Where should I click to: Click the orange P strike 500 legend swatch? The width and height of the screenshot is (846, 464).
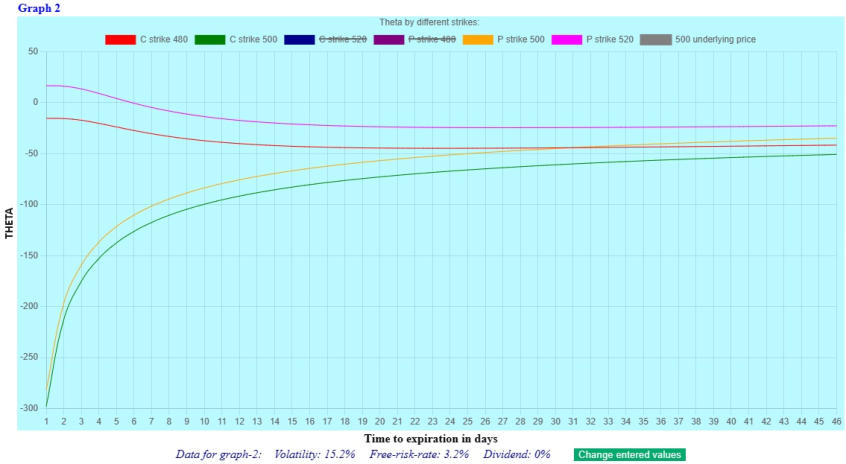[x=478, y=40]
